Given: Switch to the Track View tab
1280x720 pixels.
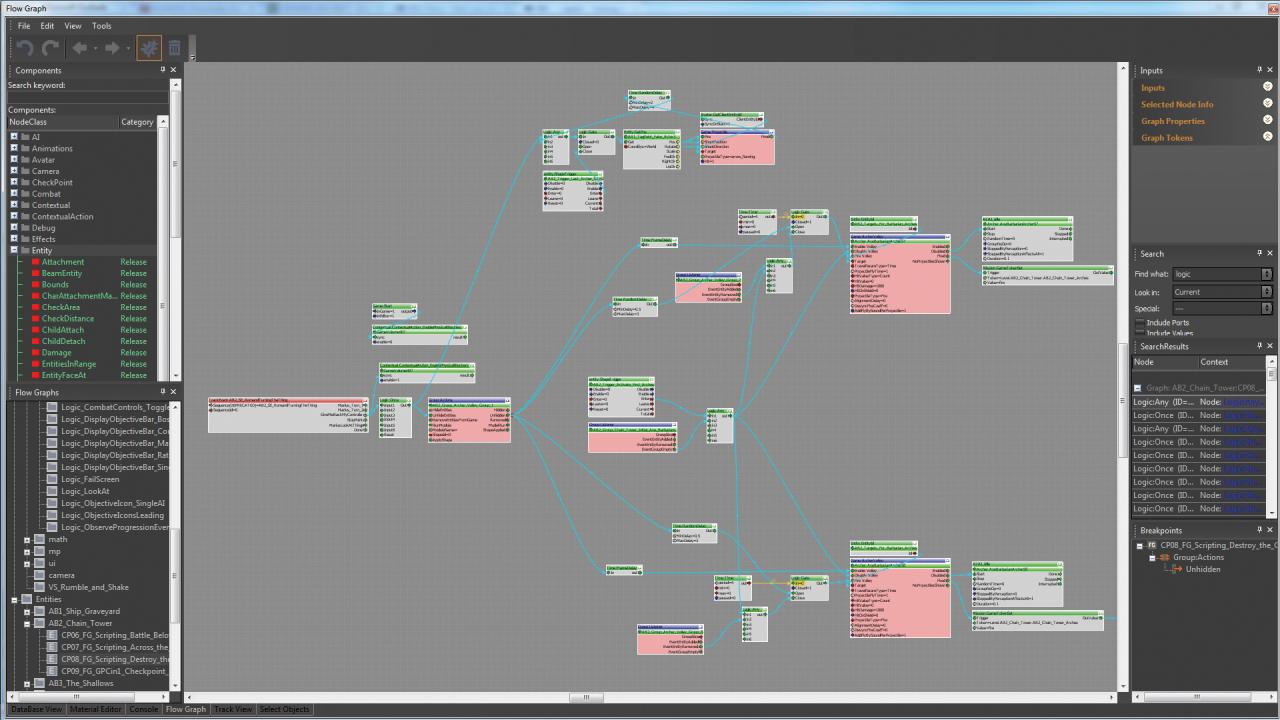Looking at the screenshot, I should [x=233, y=709].
